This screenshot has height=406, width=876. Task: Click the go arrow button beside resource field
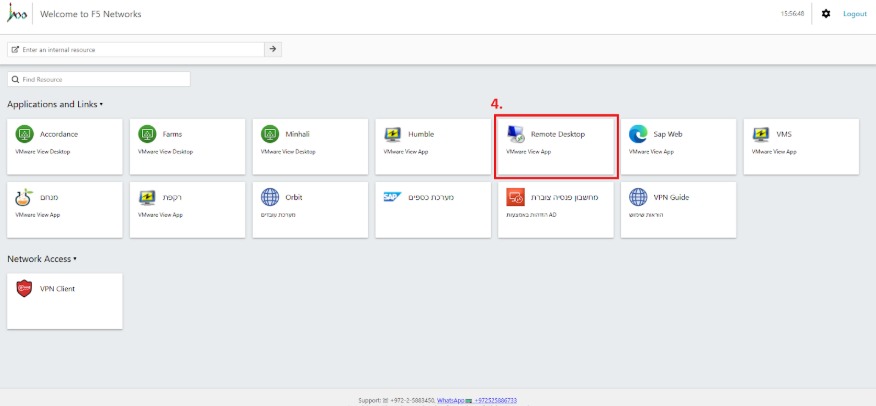coord(273,49)
